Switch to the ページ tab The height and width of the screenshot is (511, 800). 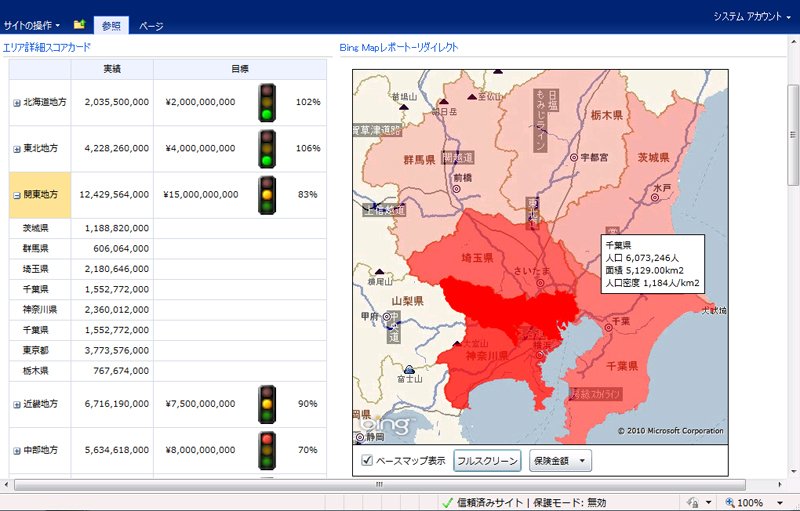pyautogui.click(x=151, y=26)
